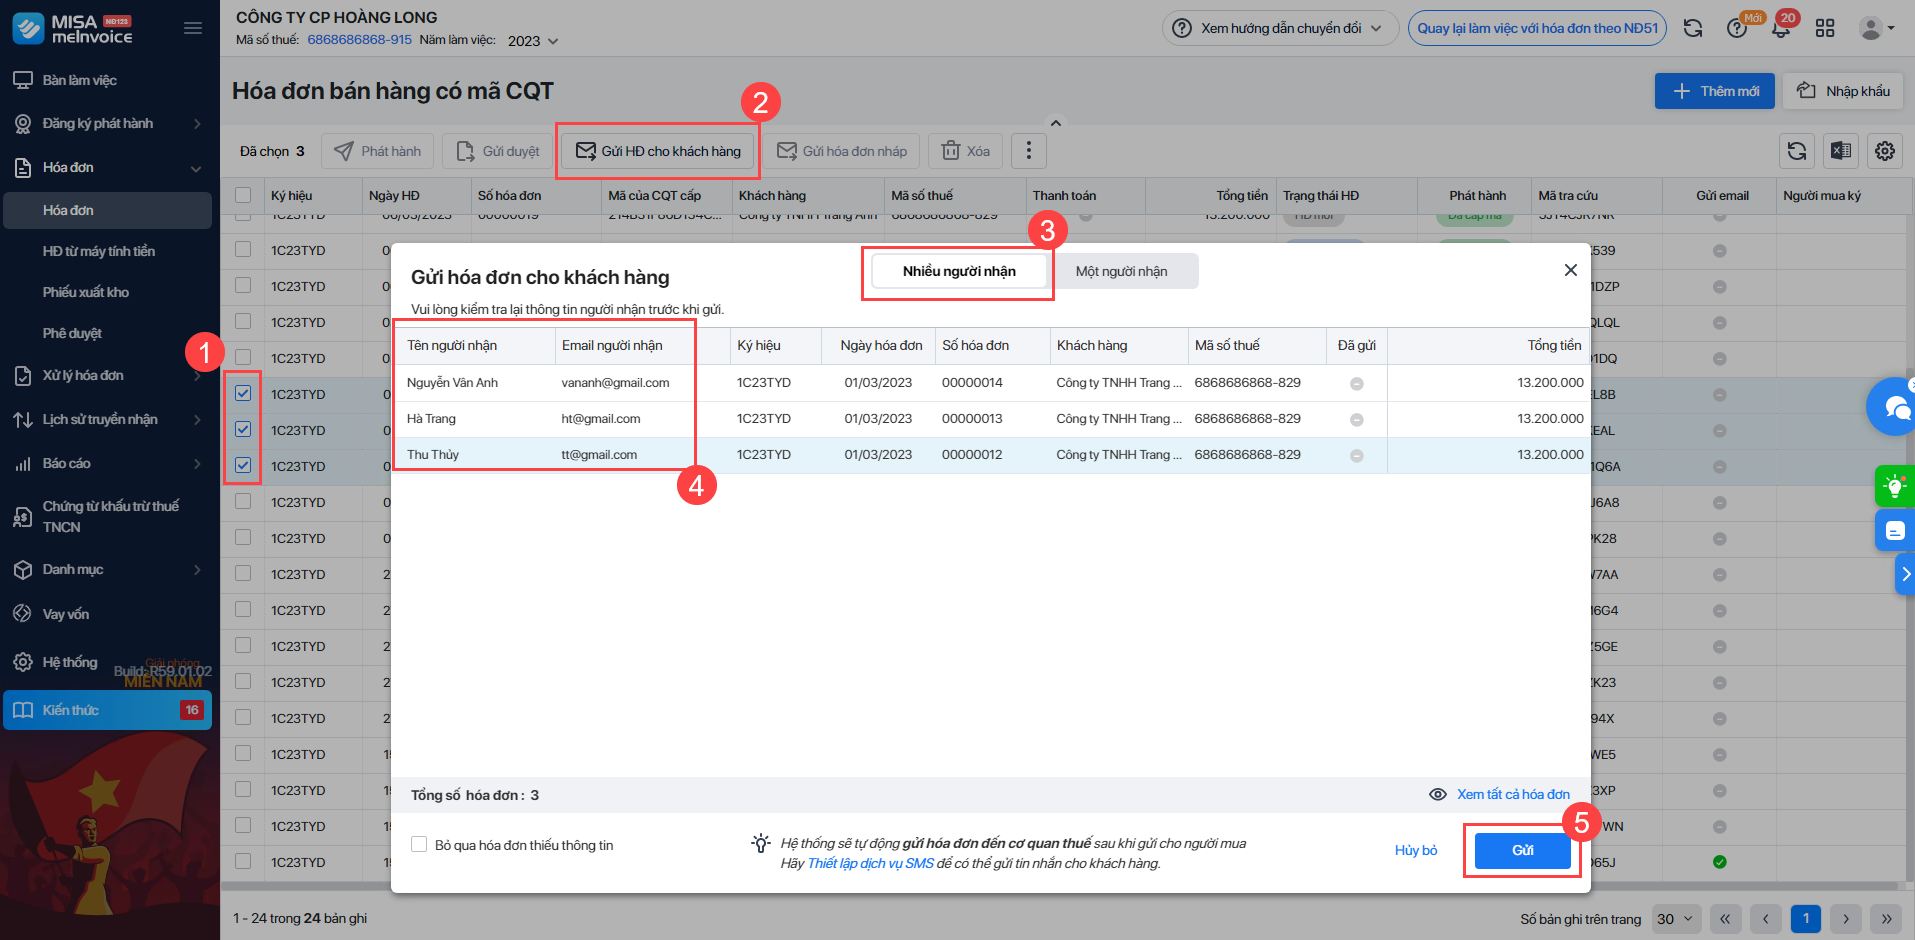This screenshot has height=940, width=1915.
Task: Open the working year 2023 dropdown
Action: coord(533,41)
